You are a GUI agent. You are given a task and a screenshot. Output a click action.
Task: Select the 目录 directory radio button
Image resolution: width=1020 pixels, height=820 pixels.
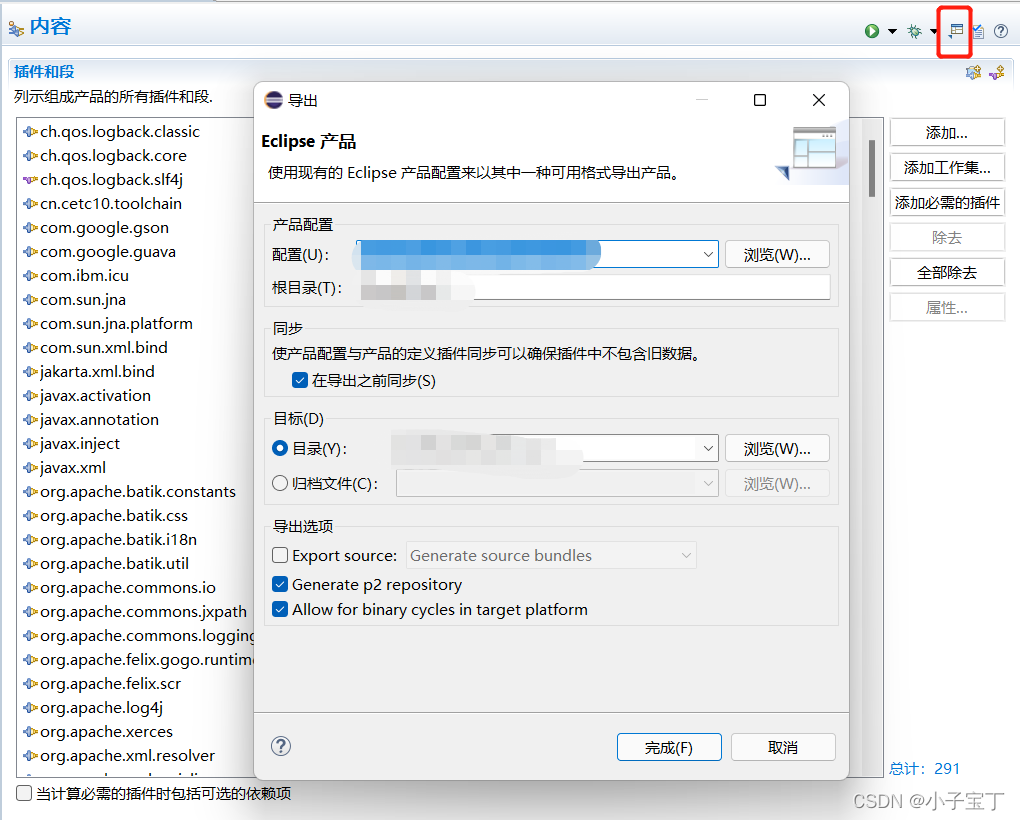click(x=280, y=448)
